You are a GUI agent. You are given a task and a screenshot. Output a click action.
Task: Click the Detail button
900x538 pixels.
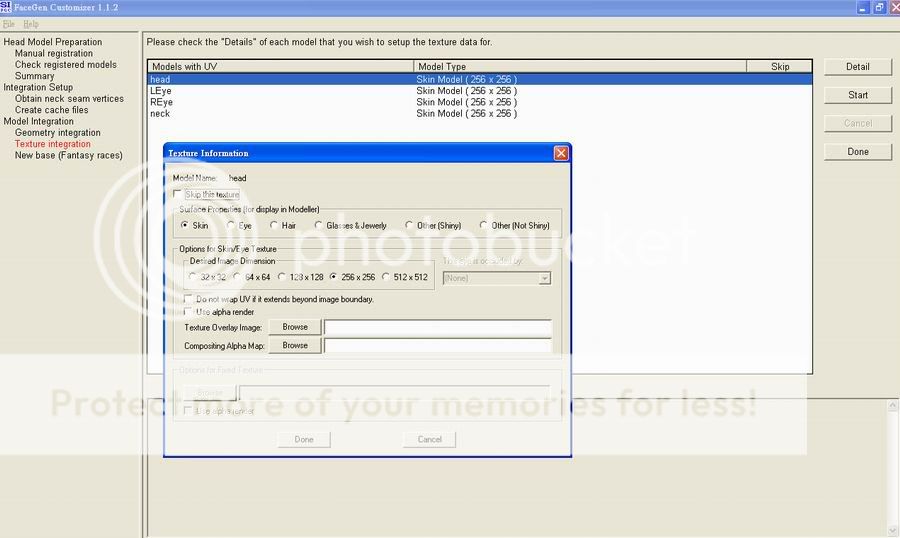[x=857, y=67]
